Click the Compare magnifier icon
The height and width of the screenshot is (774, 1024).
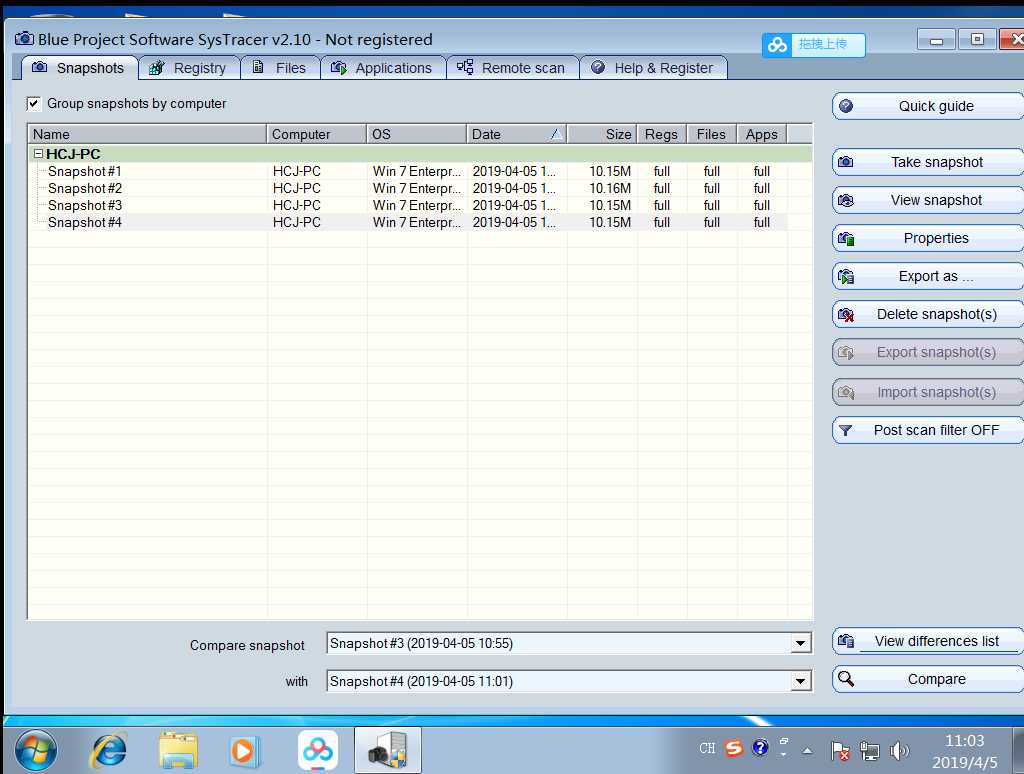[846, 679]
